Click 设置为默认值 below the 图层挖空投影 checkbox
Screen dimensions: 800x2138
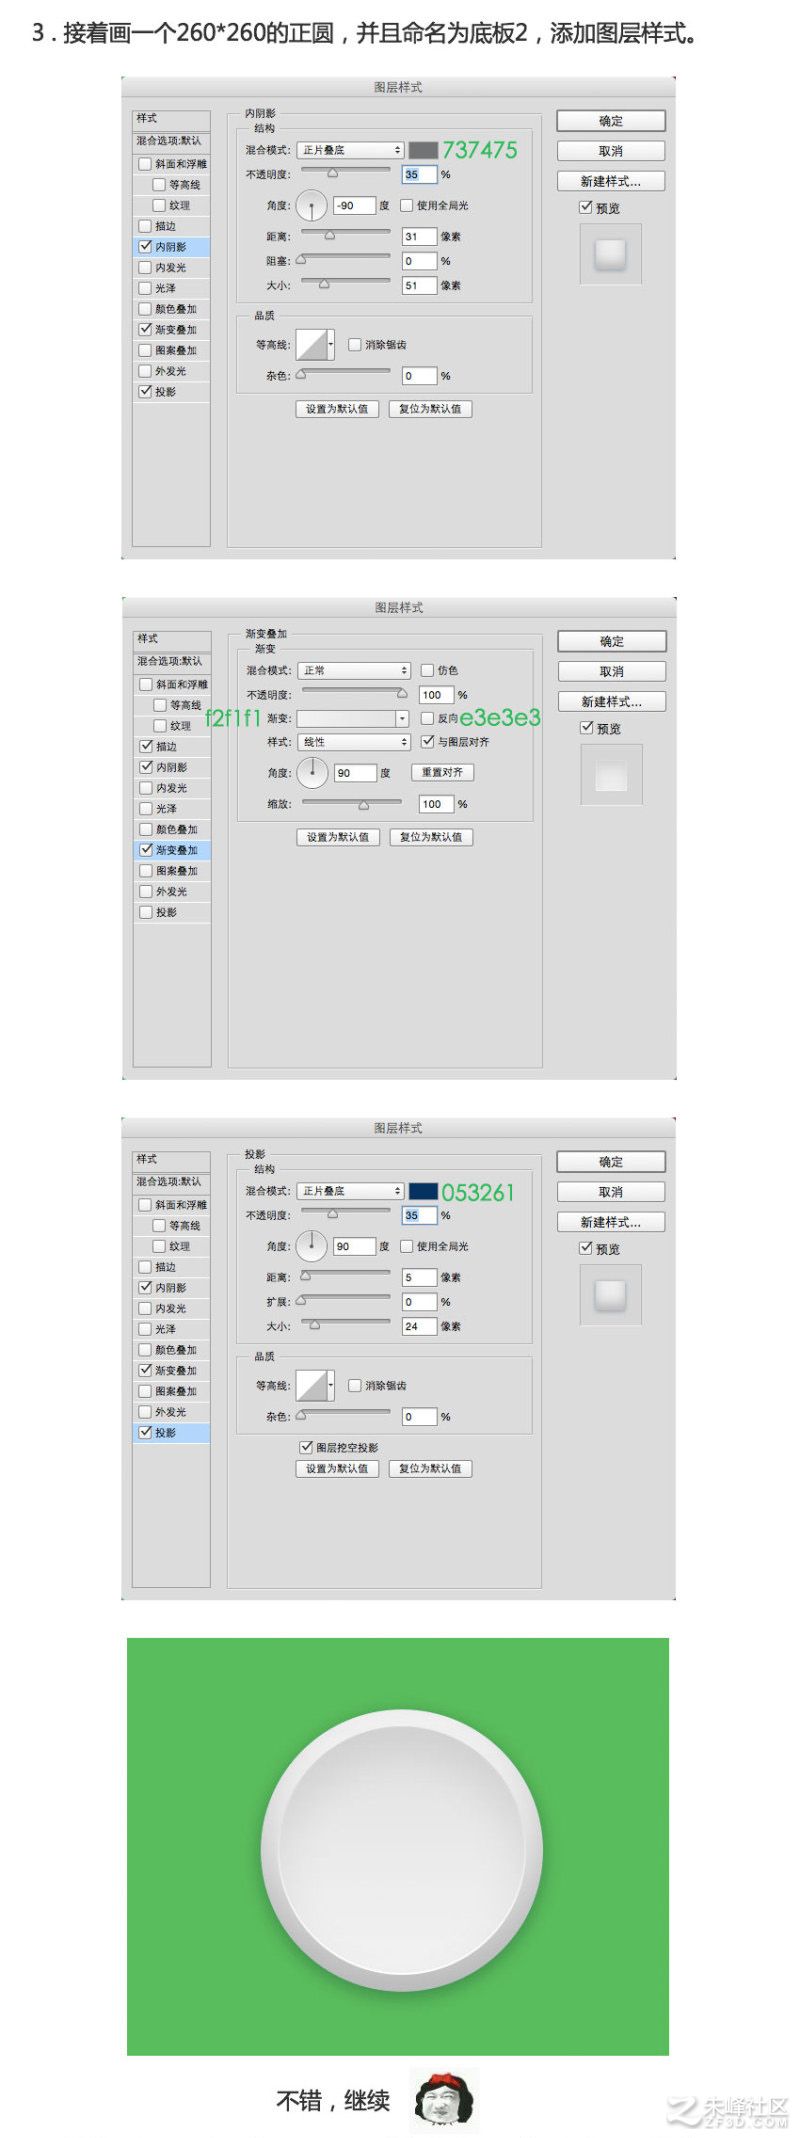pos(337,1469)
